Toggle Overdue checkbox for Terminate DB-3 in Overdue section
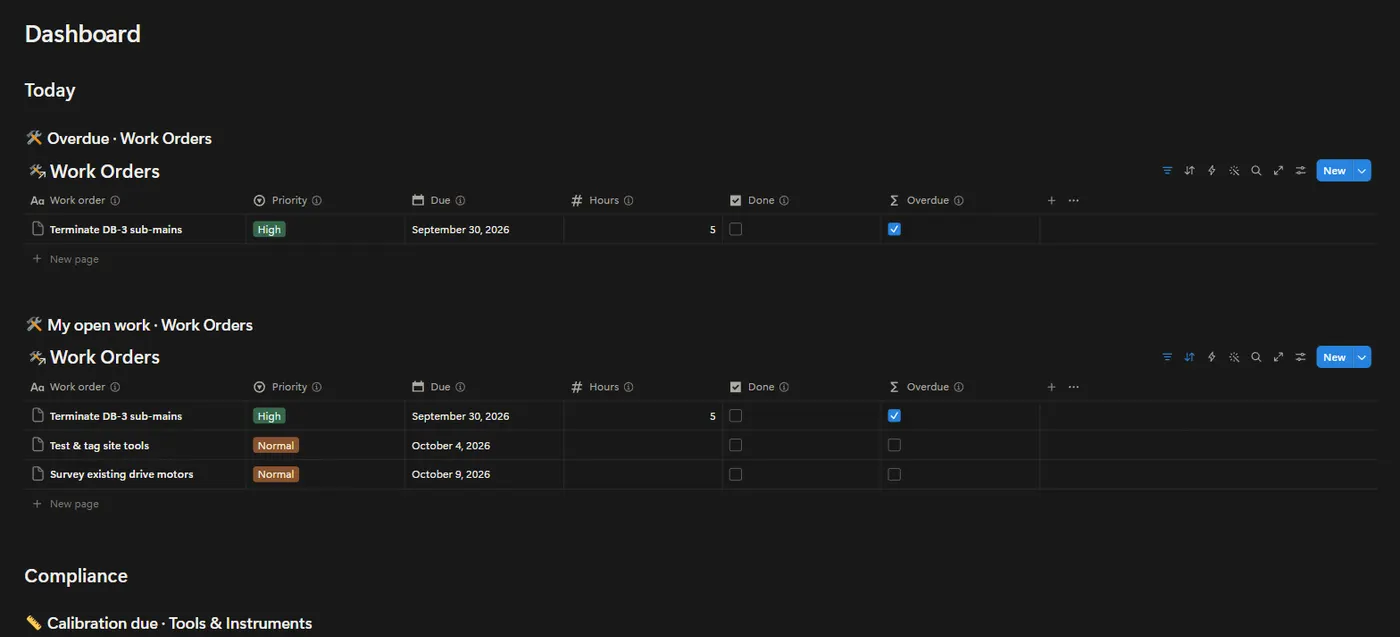The width and height of the screenshot is (1400, 637). coord(894,229)
